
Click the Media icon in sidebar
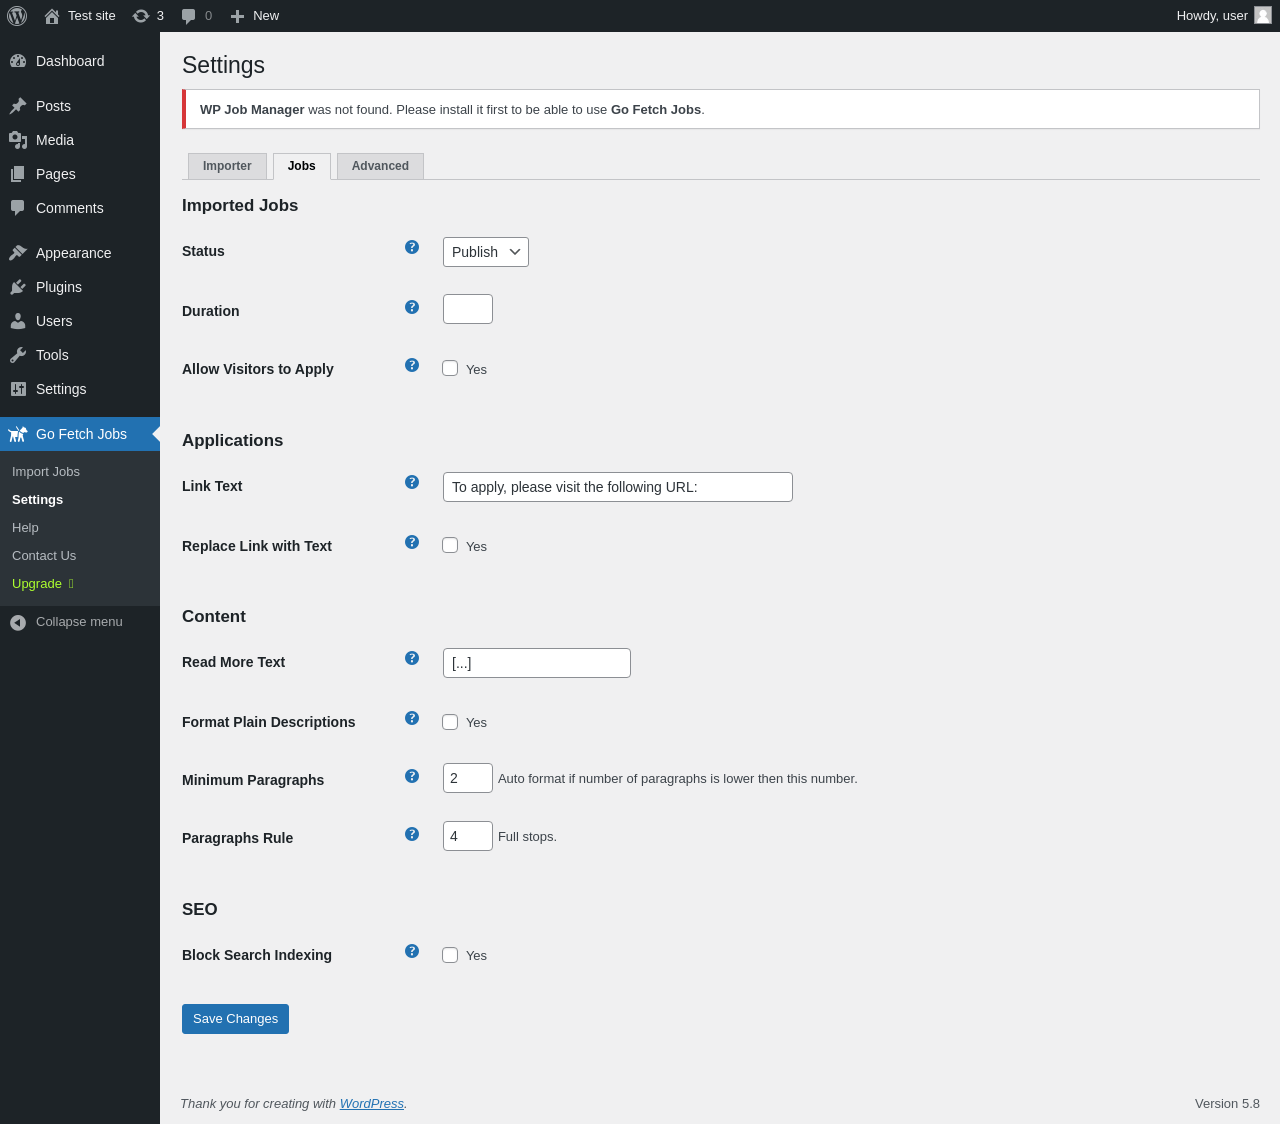point(18,140)
